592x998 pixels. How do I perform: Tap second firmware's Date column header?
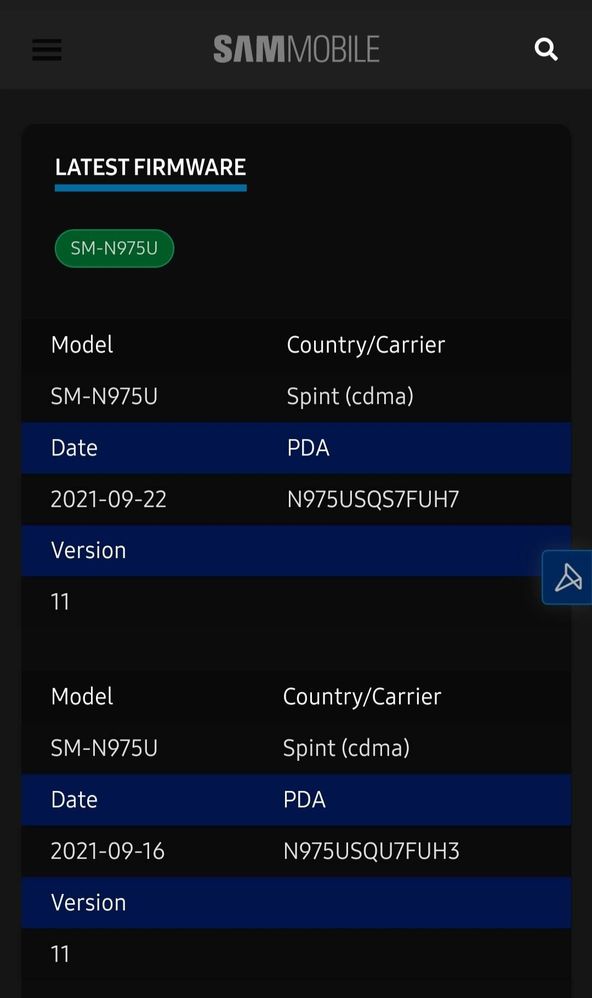[x=74, y=799]
